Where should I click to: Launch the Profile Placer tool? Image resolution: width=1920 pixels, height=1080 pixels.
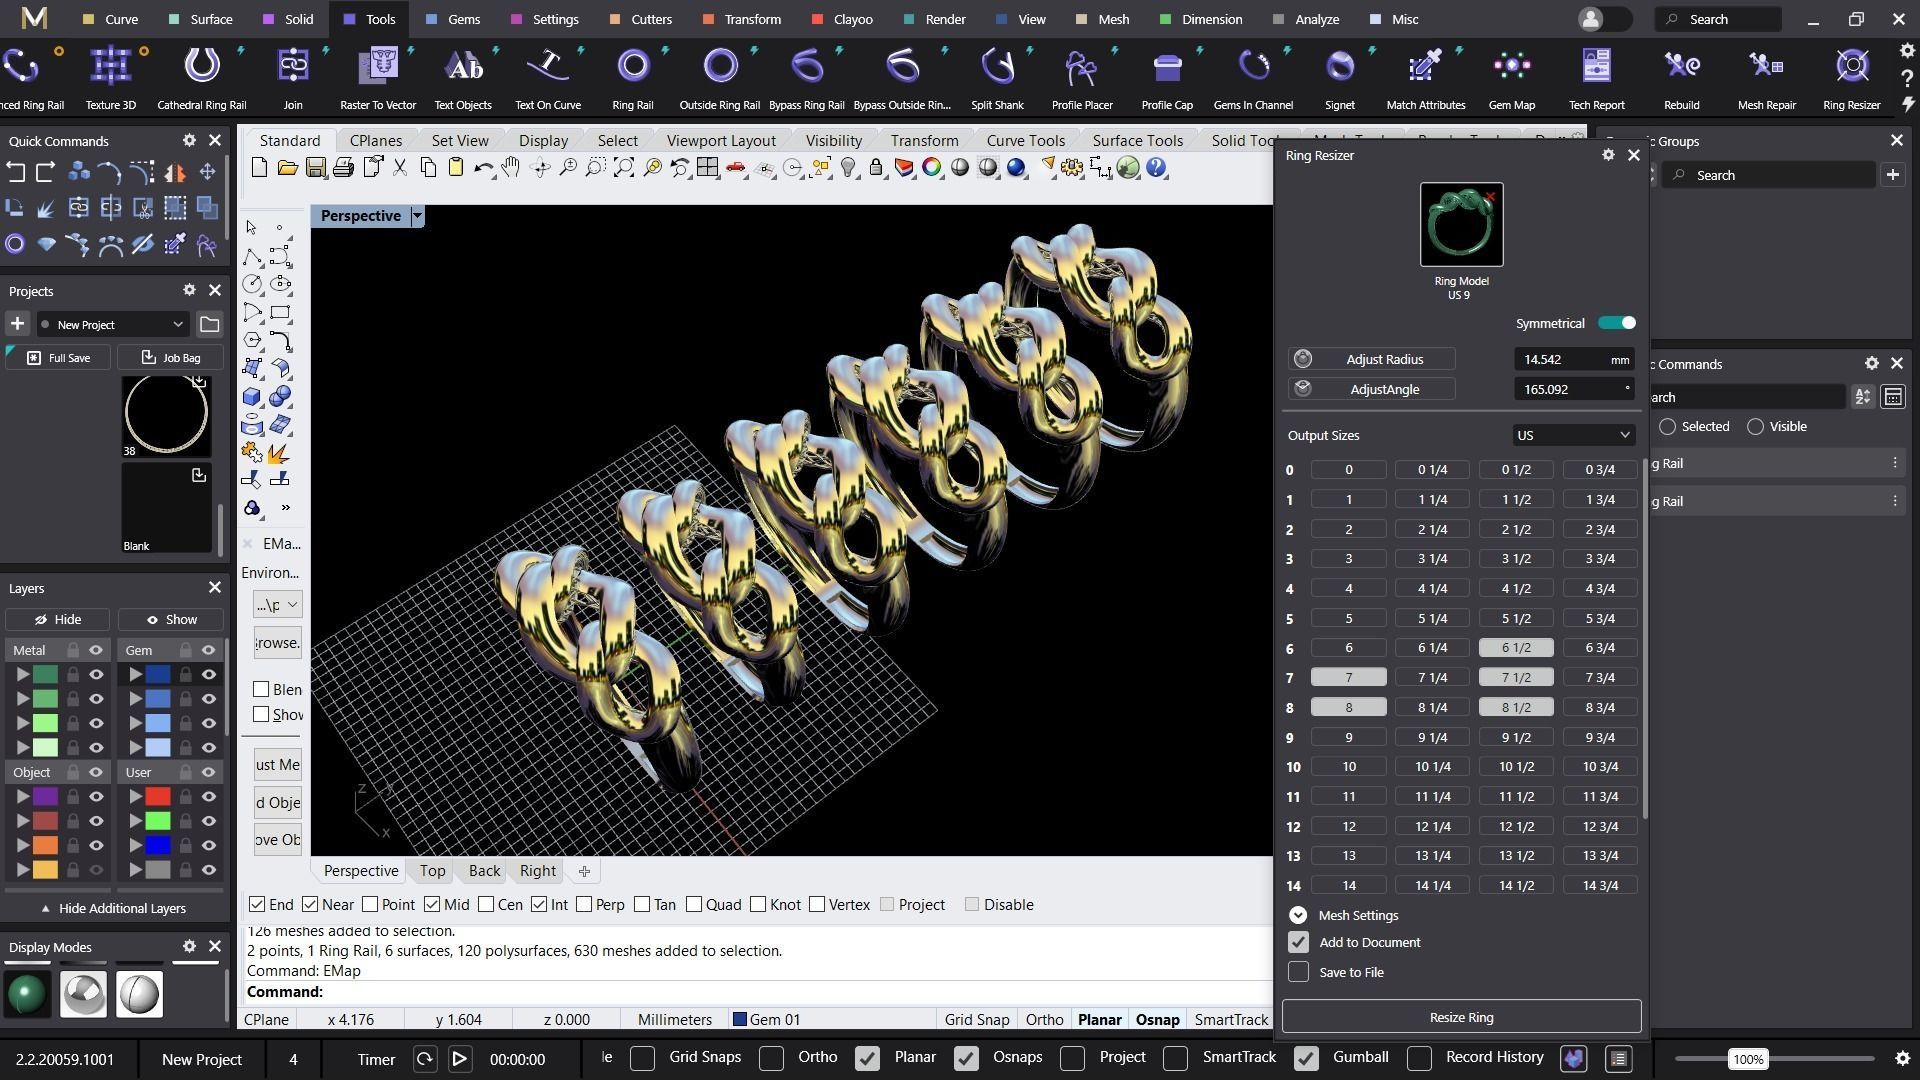click(x=1082, y=79)
